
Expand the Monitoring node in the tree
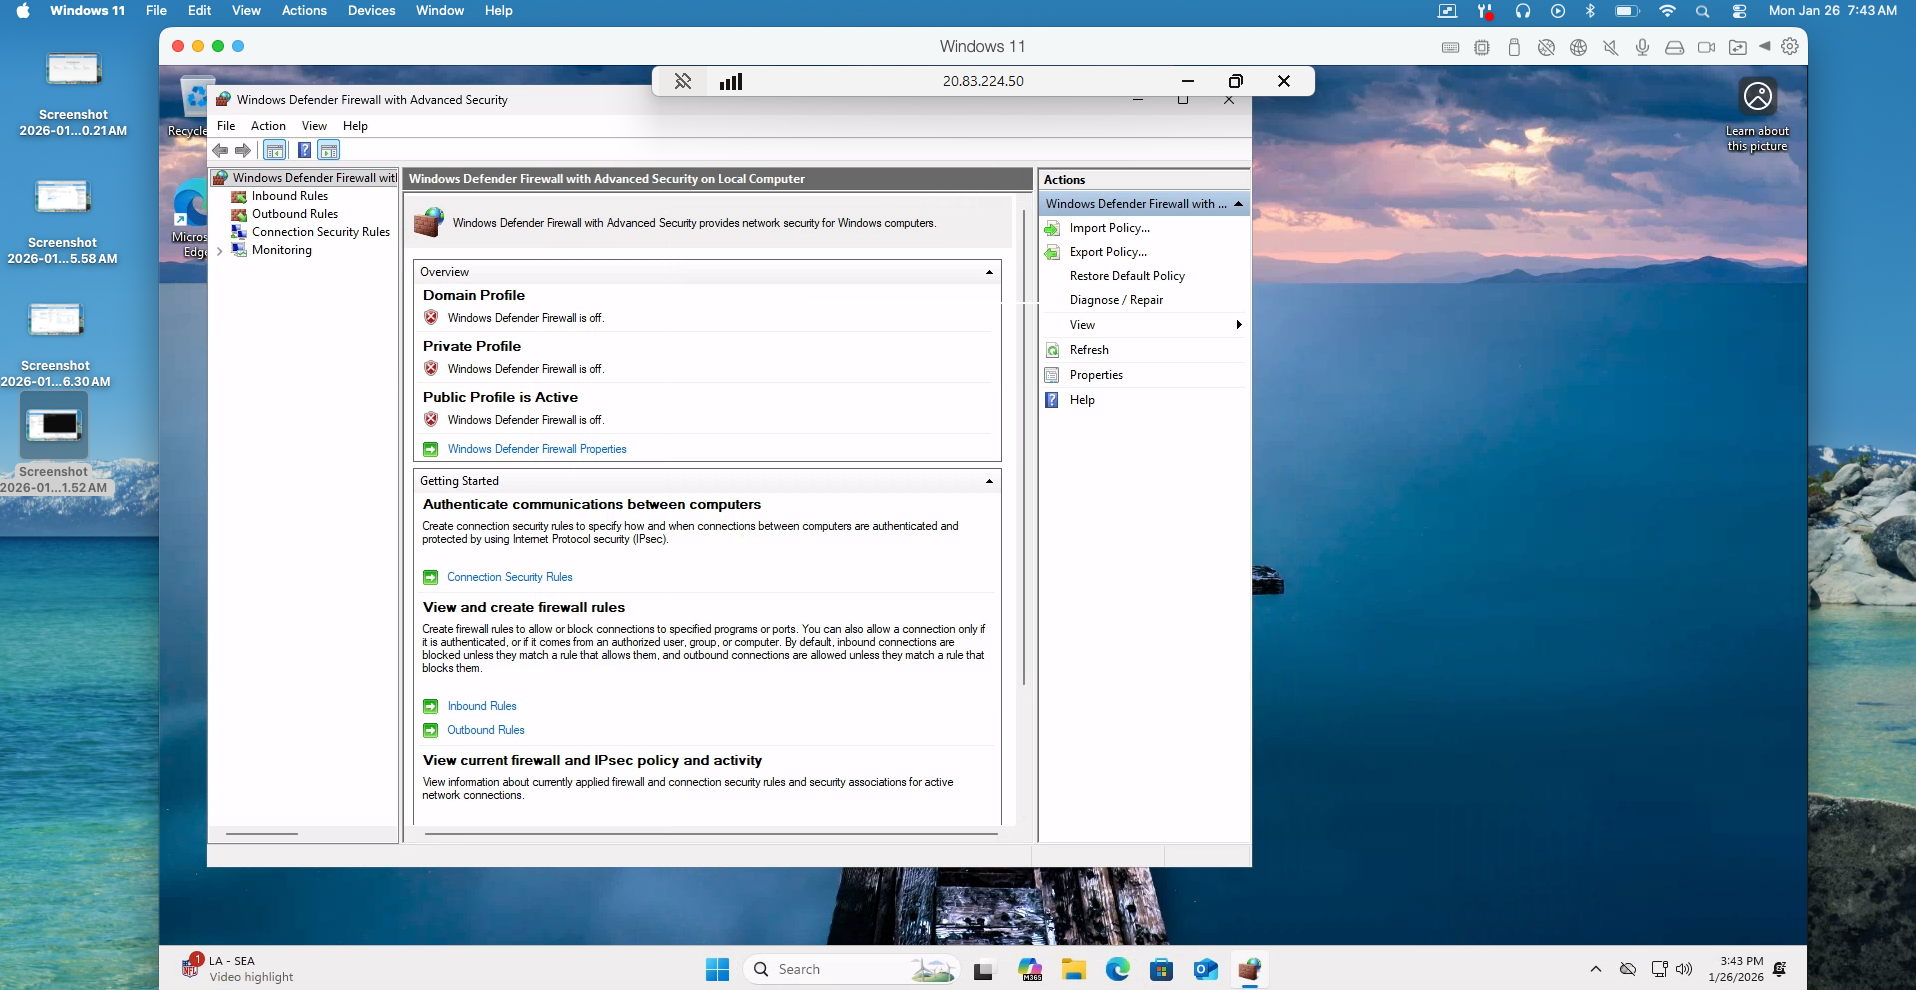(x=220, y=251)
